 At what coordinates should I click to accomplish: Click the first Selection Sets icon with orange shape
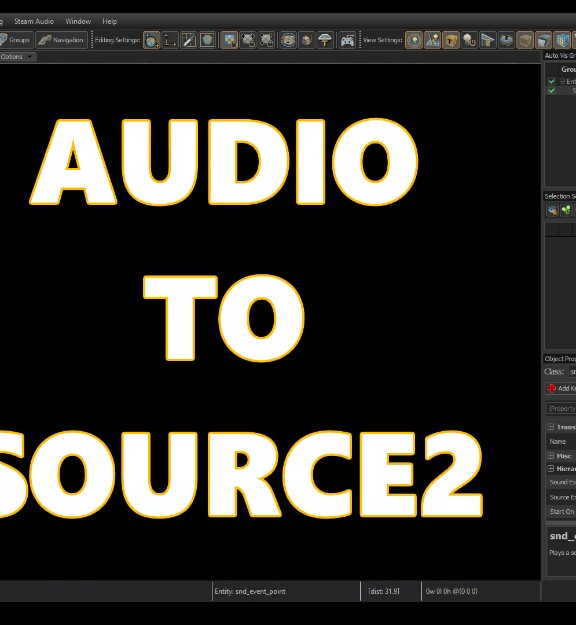(552, 210)
